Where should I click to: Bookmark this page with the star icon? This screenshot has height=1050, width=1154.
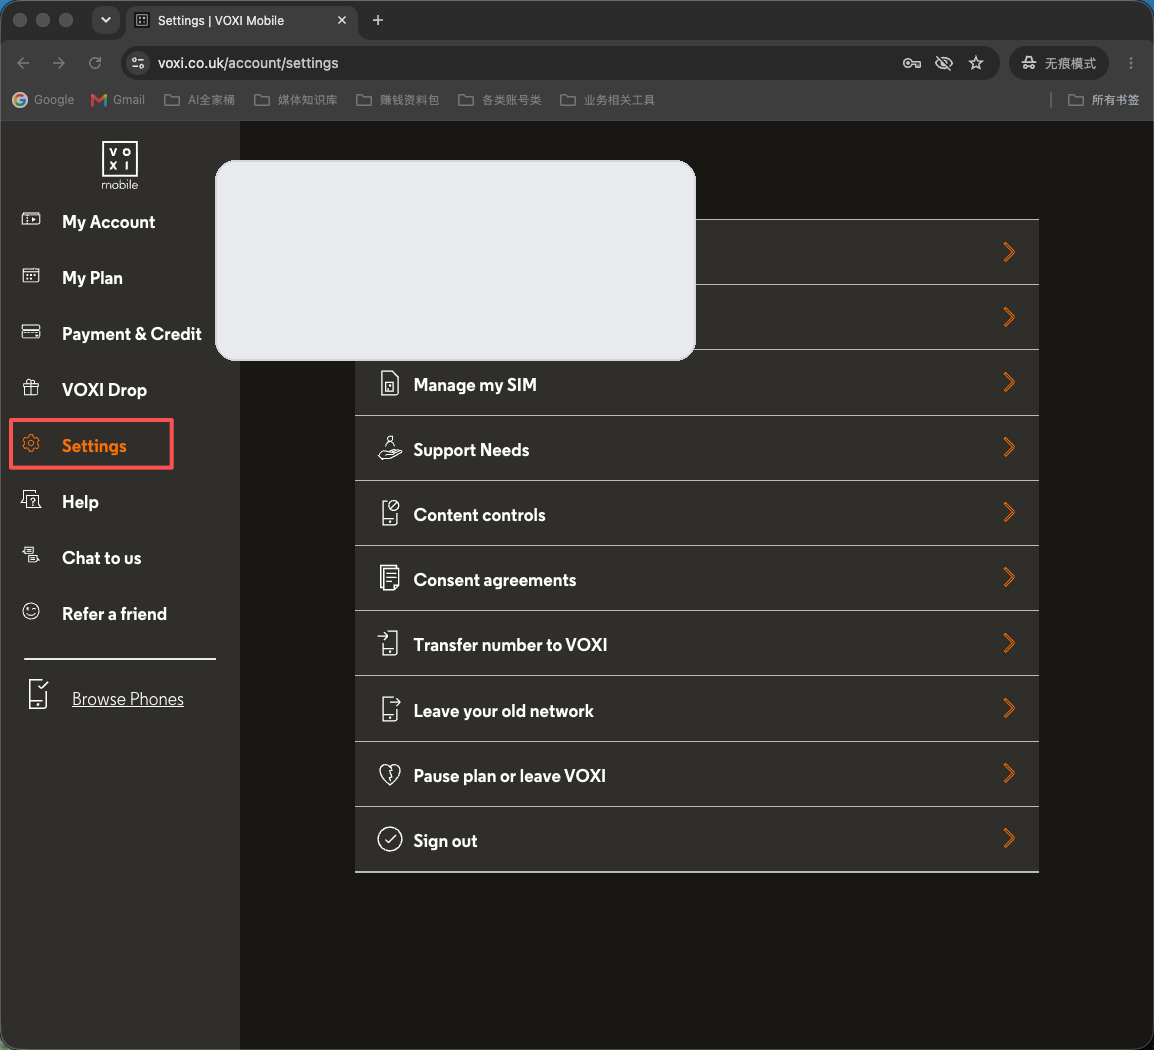(x=976, y=63)
